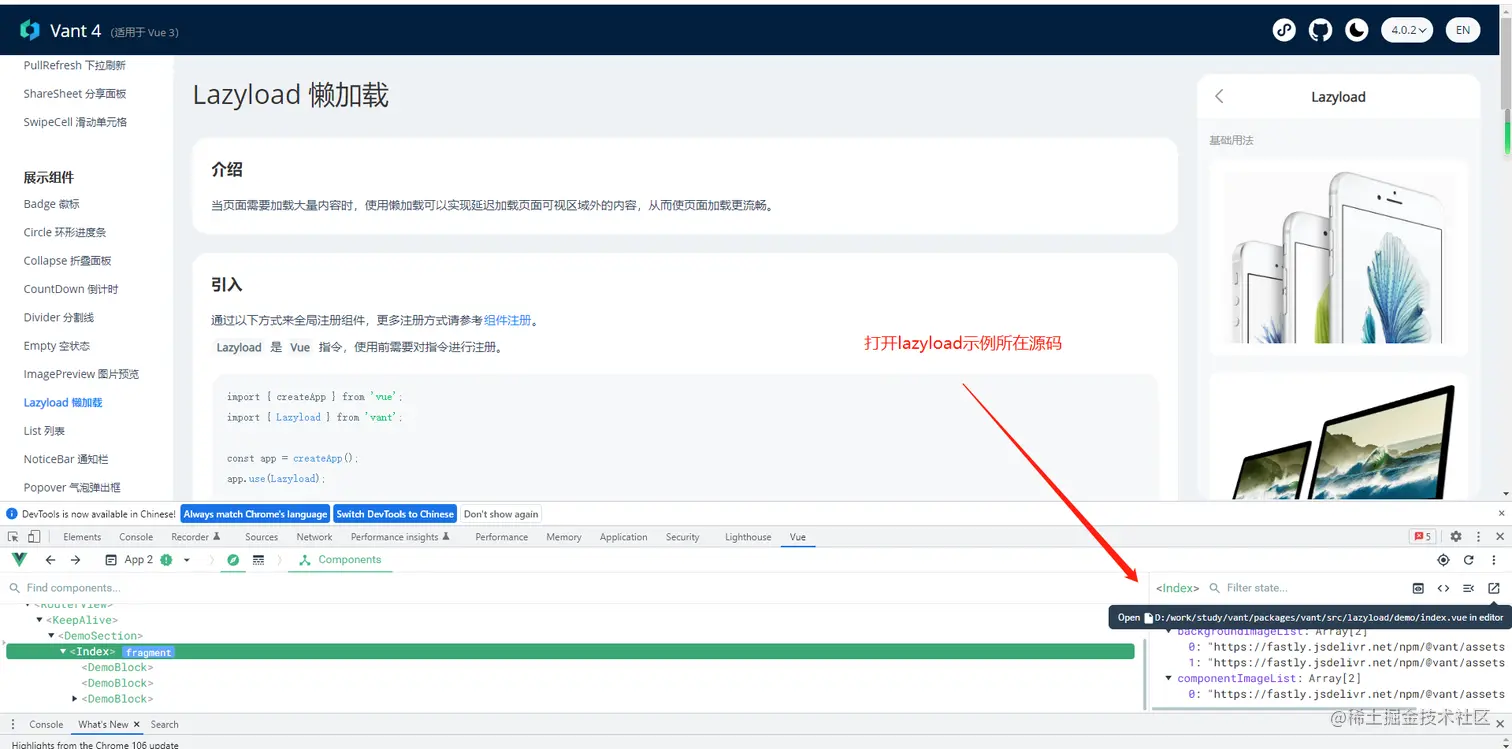
Task: Open ShareSheet 分享面板 in sidebar
Action: point(75,94)
